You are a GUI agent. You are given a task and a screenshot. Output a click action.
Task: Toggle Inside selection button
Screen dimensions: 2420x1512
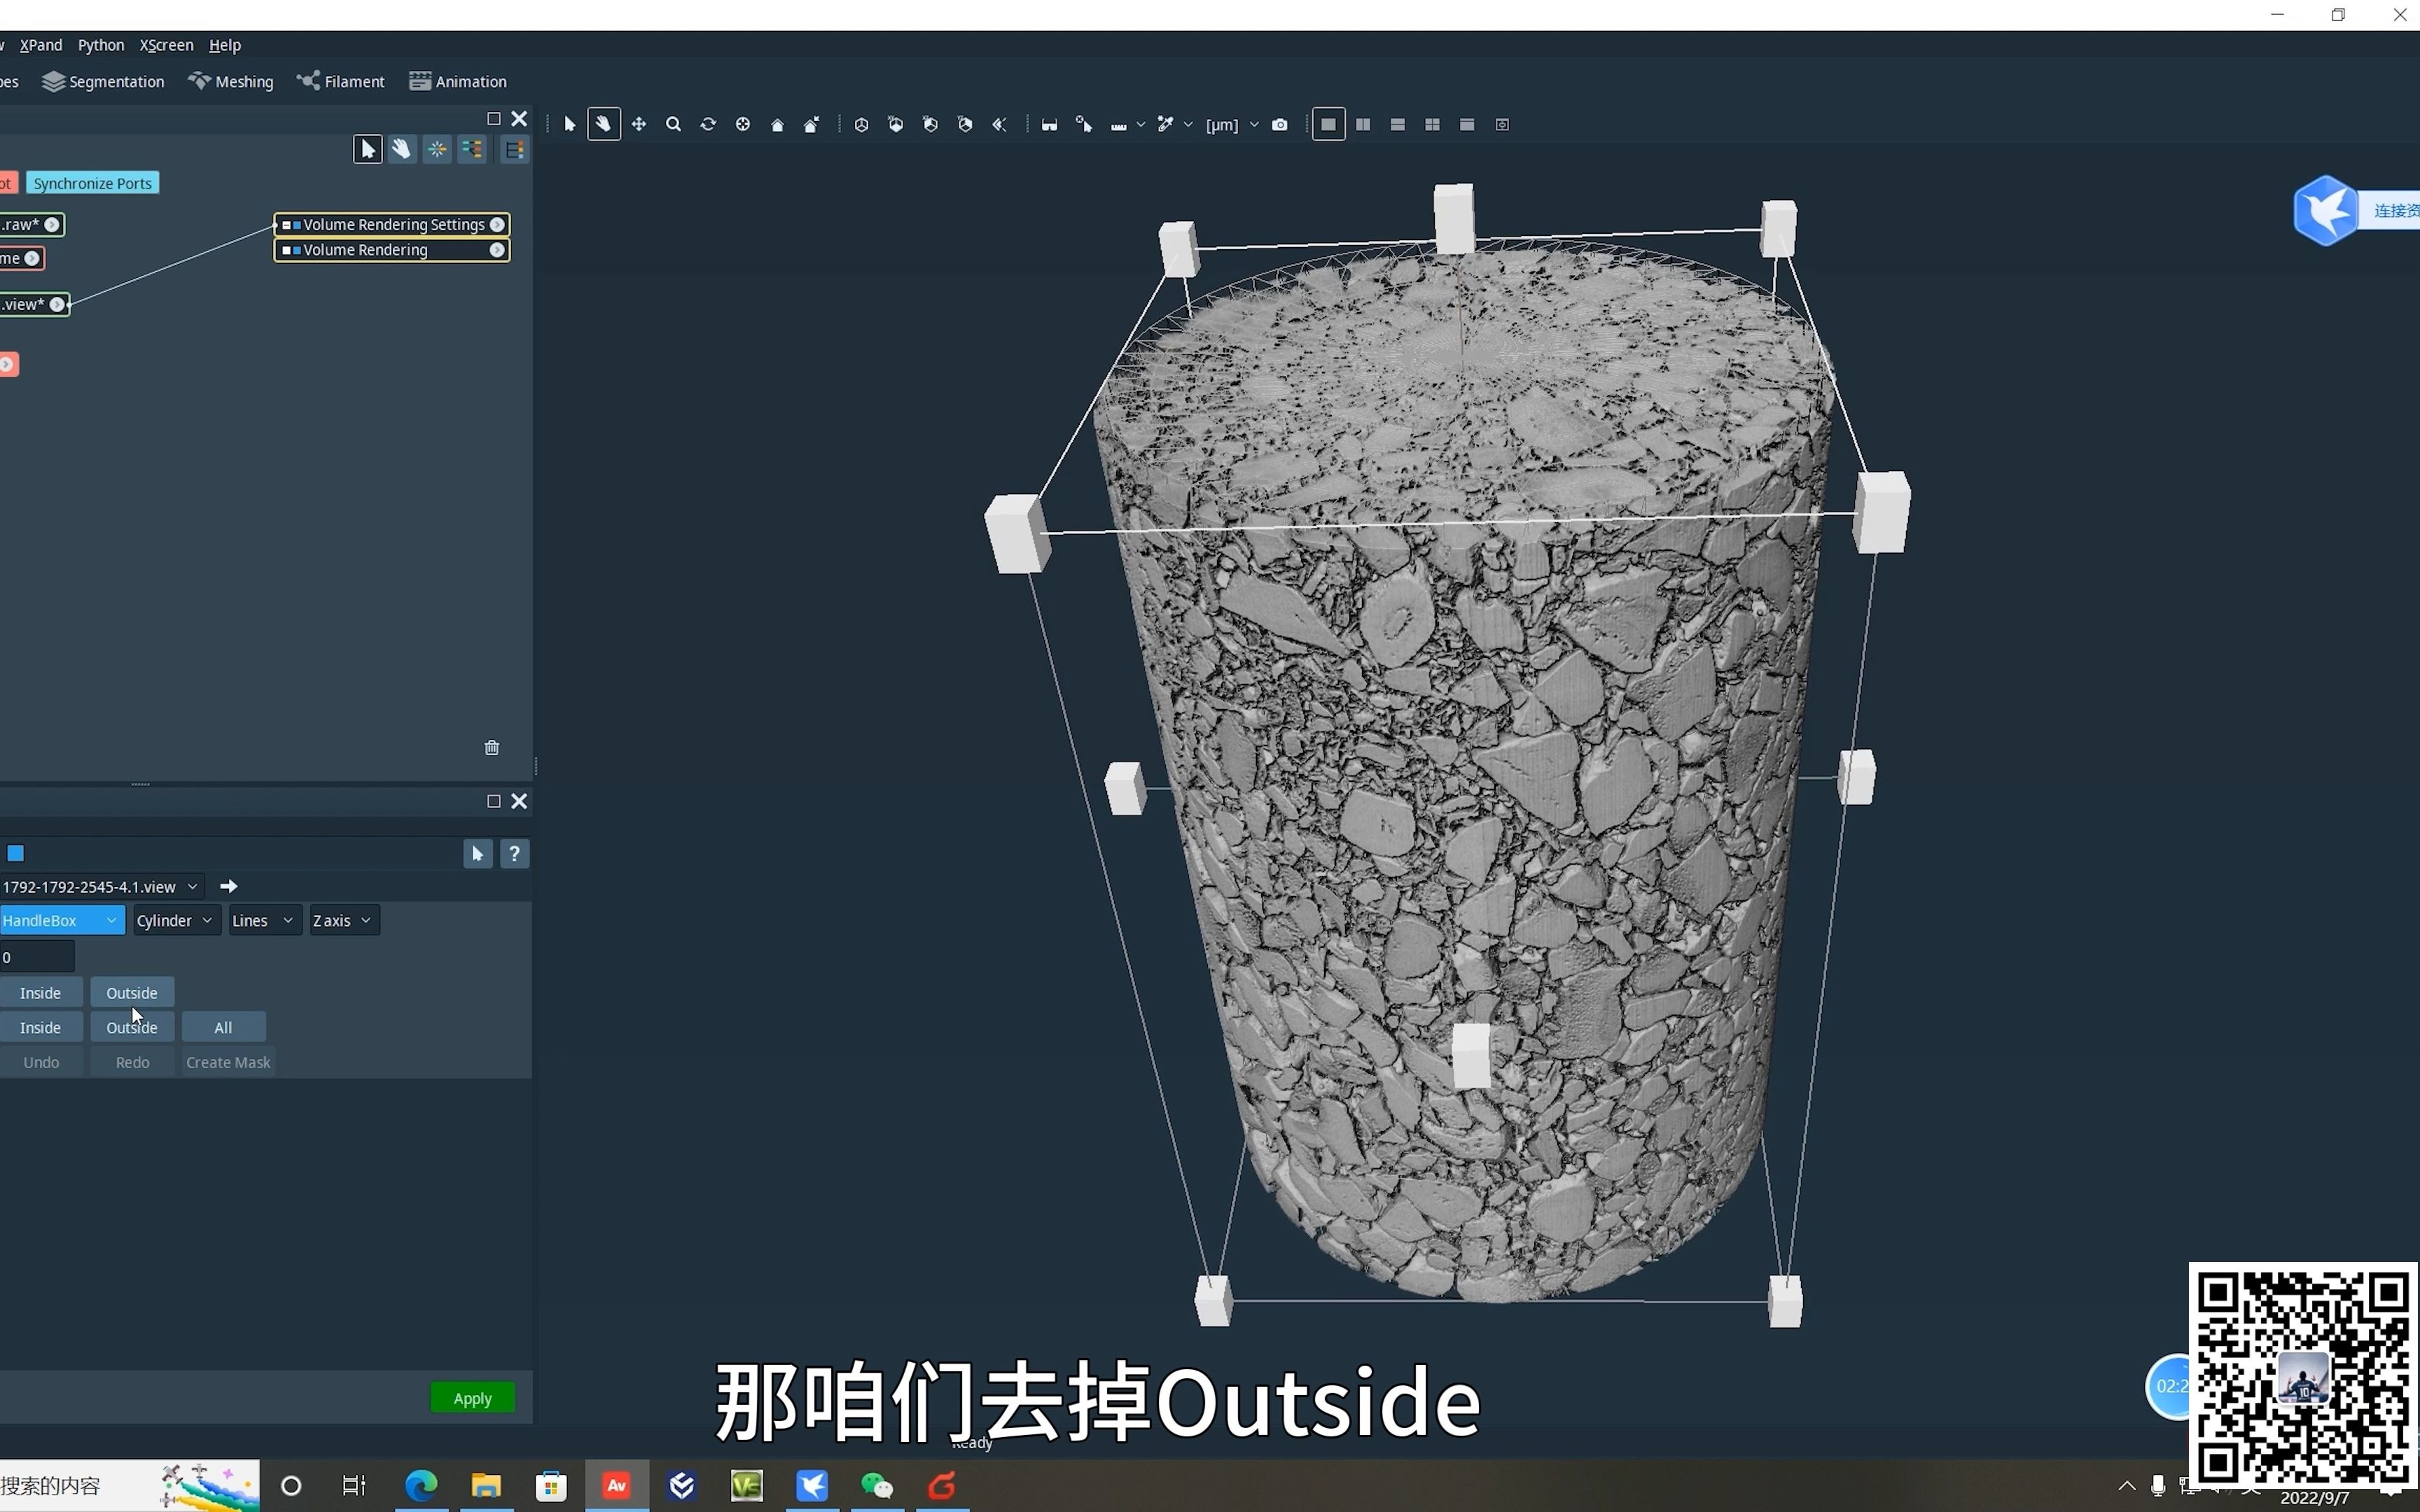tap(40, 993)
